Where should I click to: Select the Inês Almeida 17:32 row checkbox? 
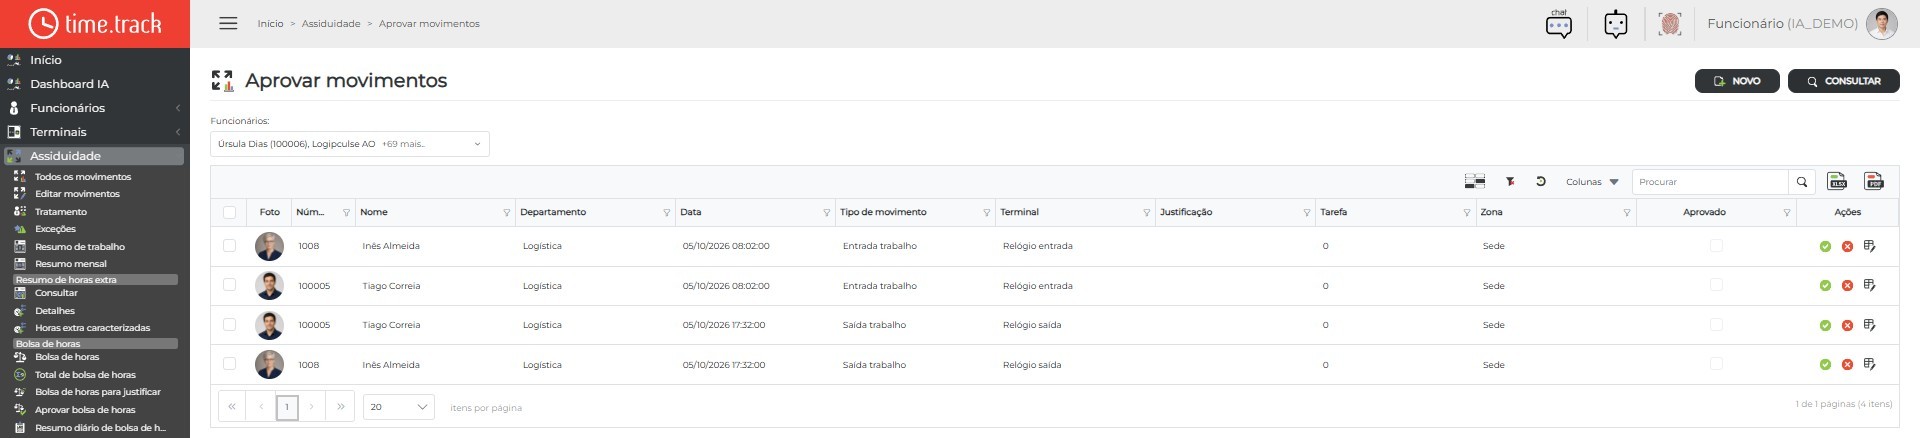click(x=229, y=364)
